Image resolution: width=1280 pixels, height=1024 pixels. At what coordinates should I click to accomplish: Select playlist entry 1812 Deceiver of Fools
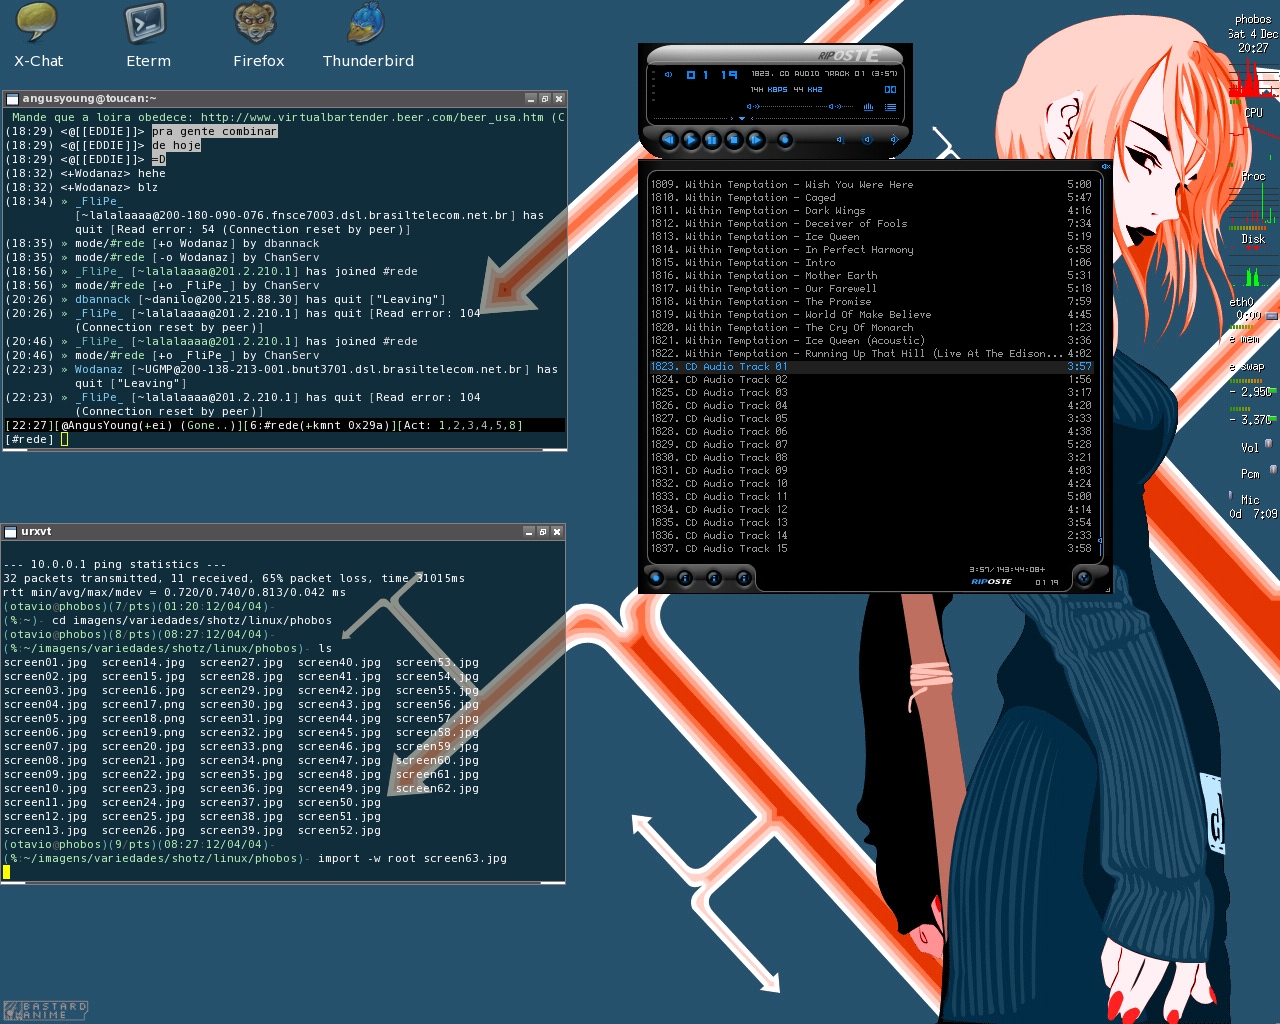(x=871, y=224)
